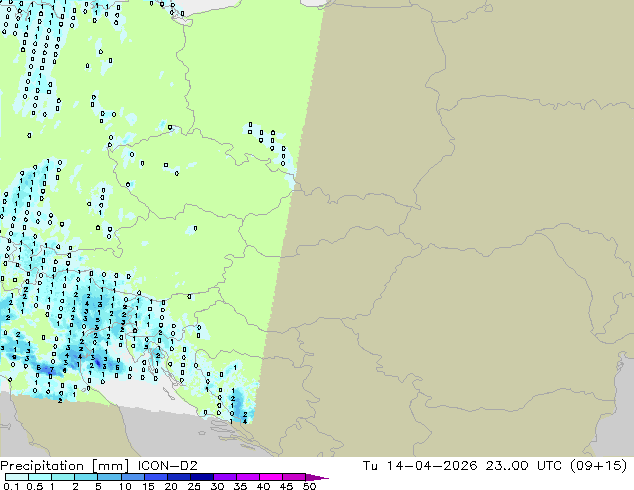This screenshot has width=634, height=490.
Task: Click the legend arrow tip above 50
Action: [317, 477]
